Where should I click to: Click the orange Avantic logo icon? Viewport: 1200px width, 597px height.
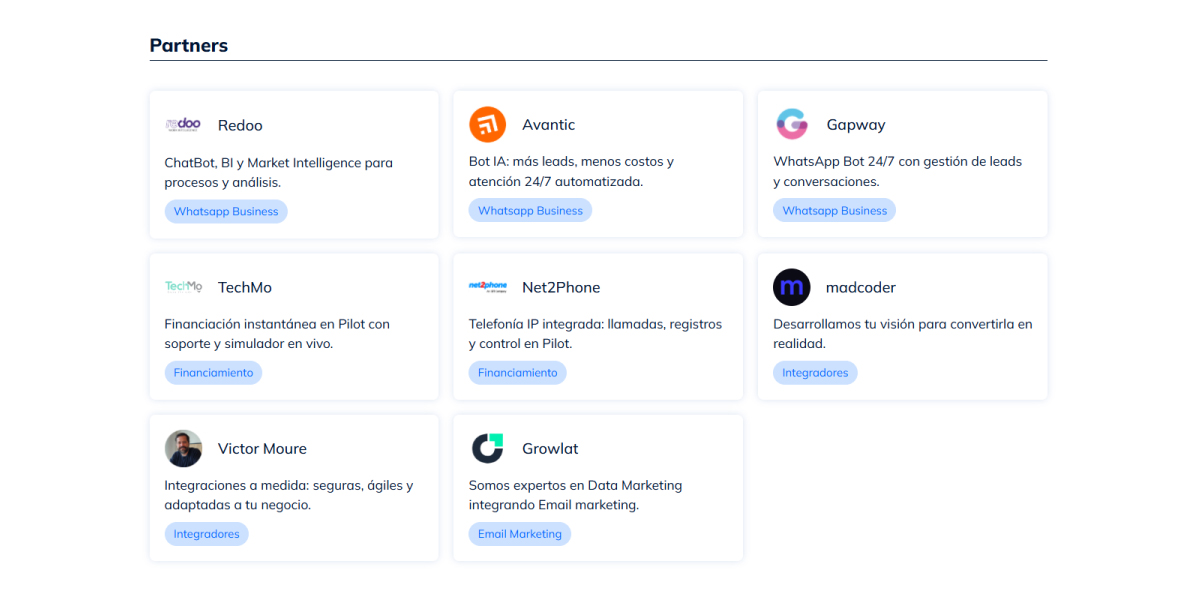[x=487, y=125]
